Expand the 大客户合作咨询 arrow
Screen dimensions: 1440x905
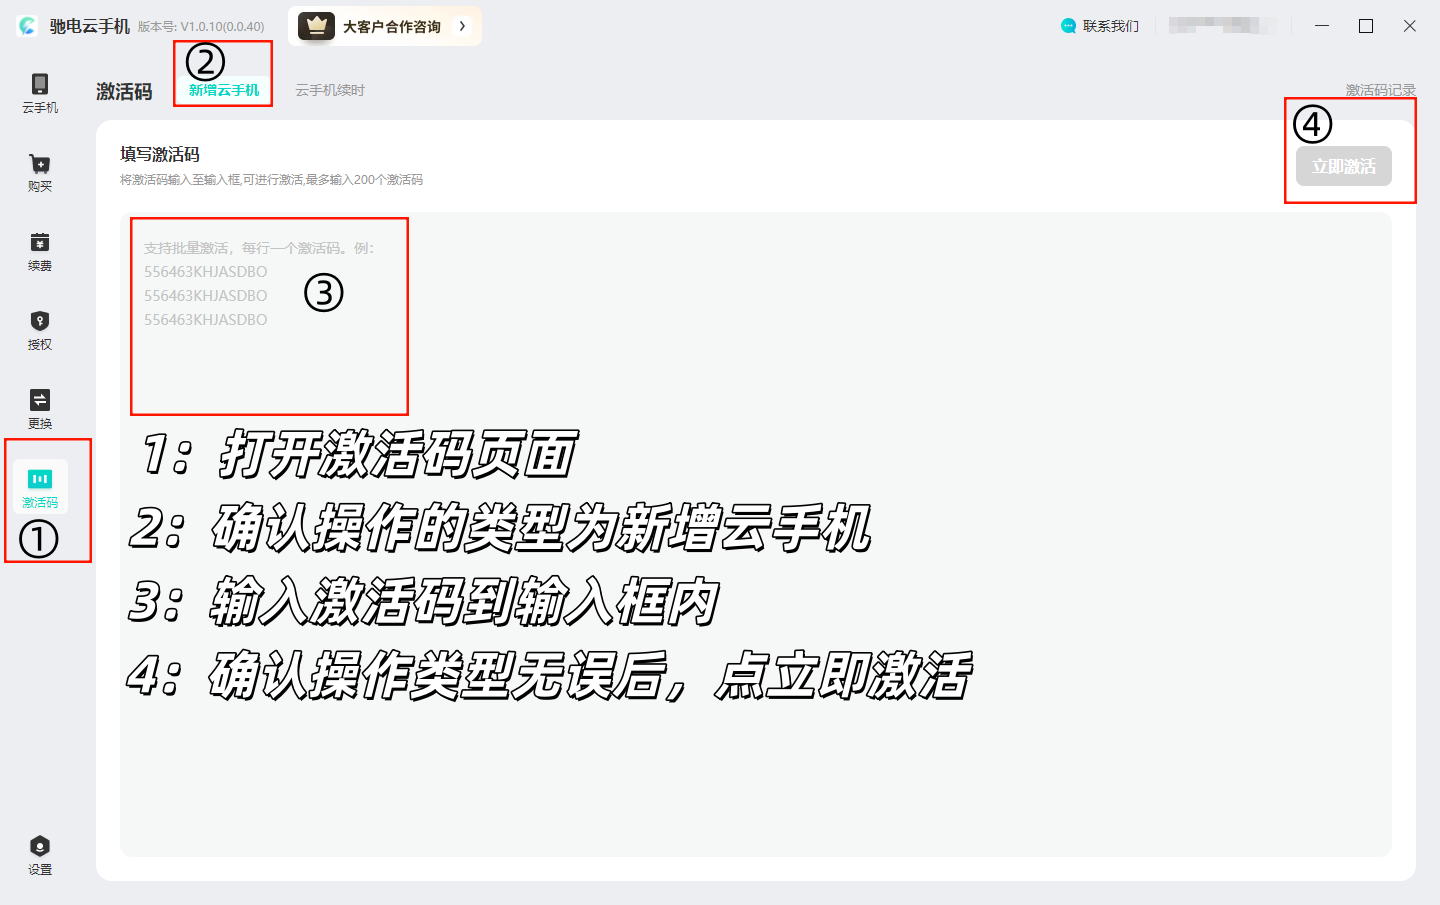(x=462, y=26)
